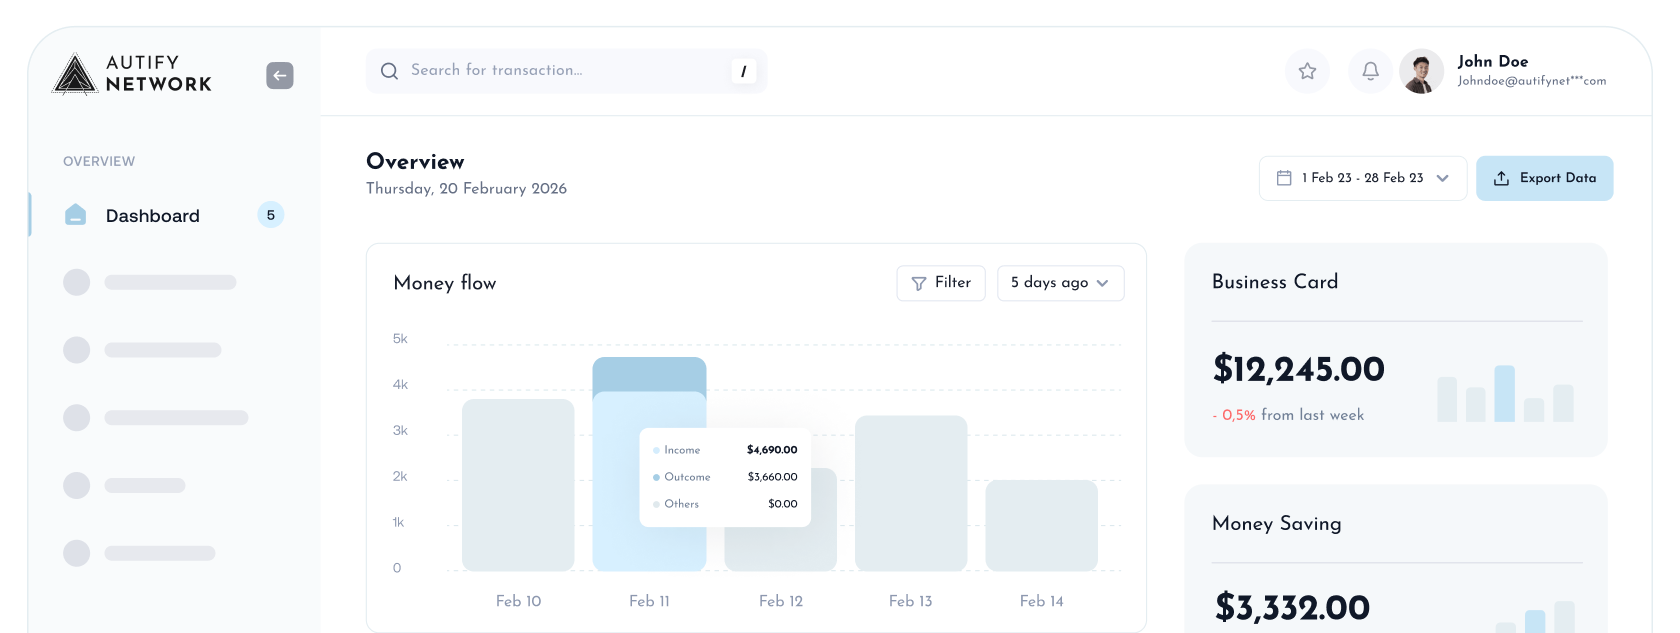Click the funnel icon on Filter
The width and height of the screenshot is (1680, 633).
click(x=919, y=283)
